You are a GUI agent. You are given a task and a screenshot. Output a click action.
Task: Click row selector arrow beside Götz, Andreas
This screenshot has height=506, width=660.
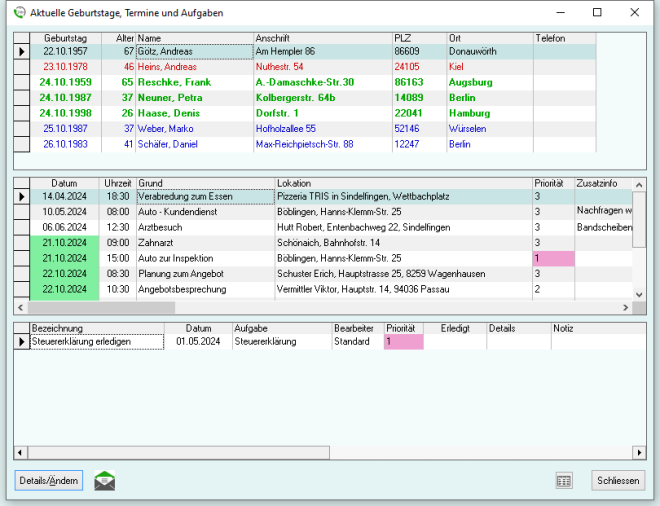[21, 51]
